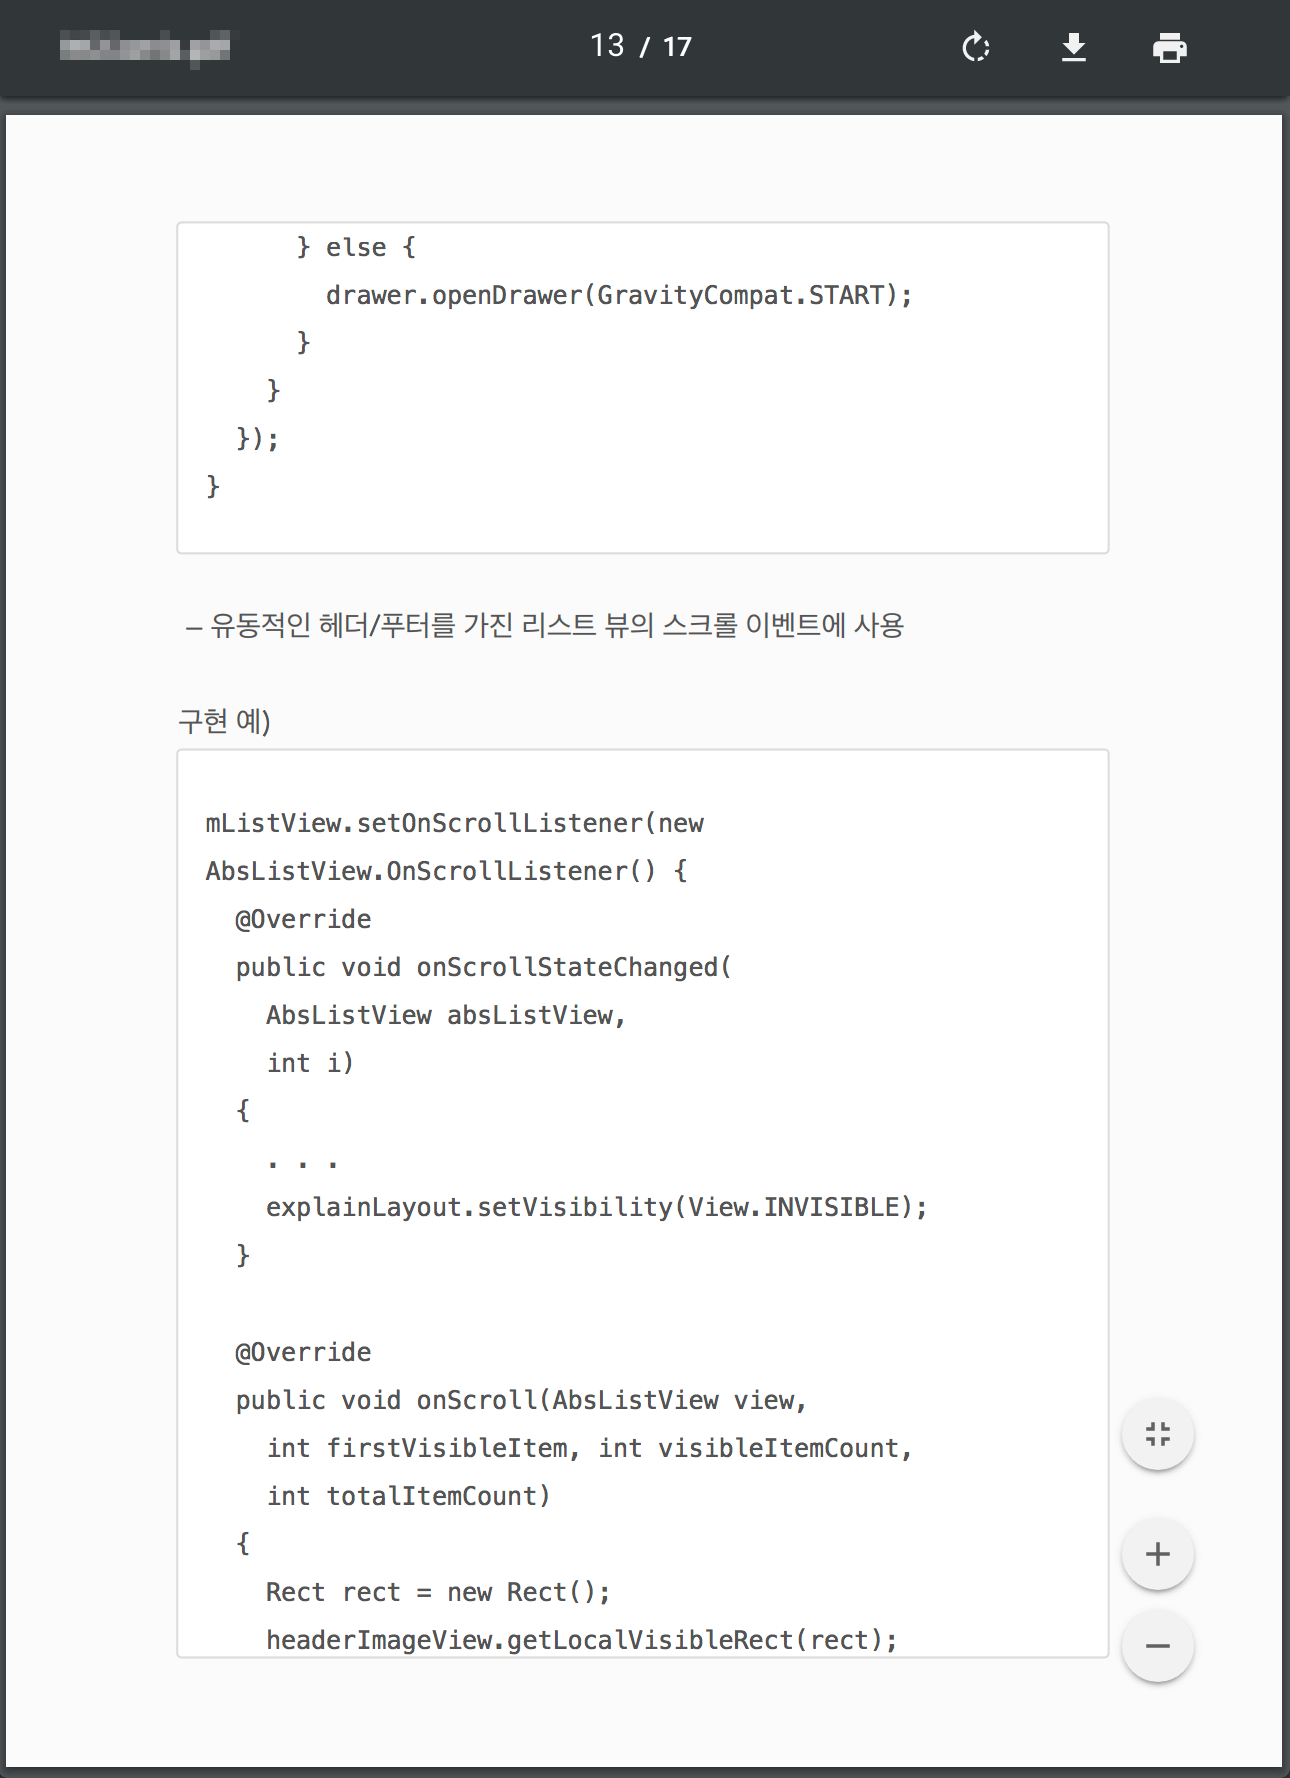Click the line AbsListView.OnScrollListener() {

click(446, 871)
